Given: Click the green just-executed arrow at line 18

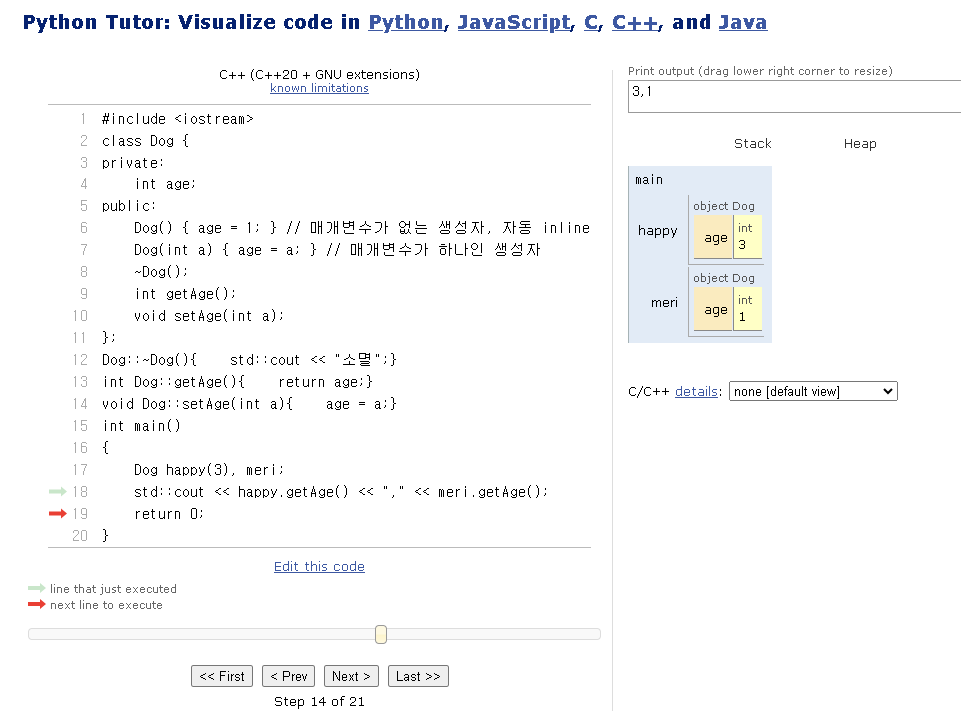Looking at the screenshot, I should coord(58,492).
